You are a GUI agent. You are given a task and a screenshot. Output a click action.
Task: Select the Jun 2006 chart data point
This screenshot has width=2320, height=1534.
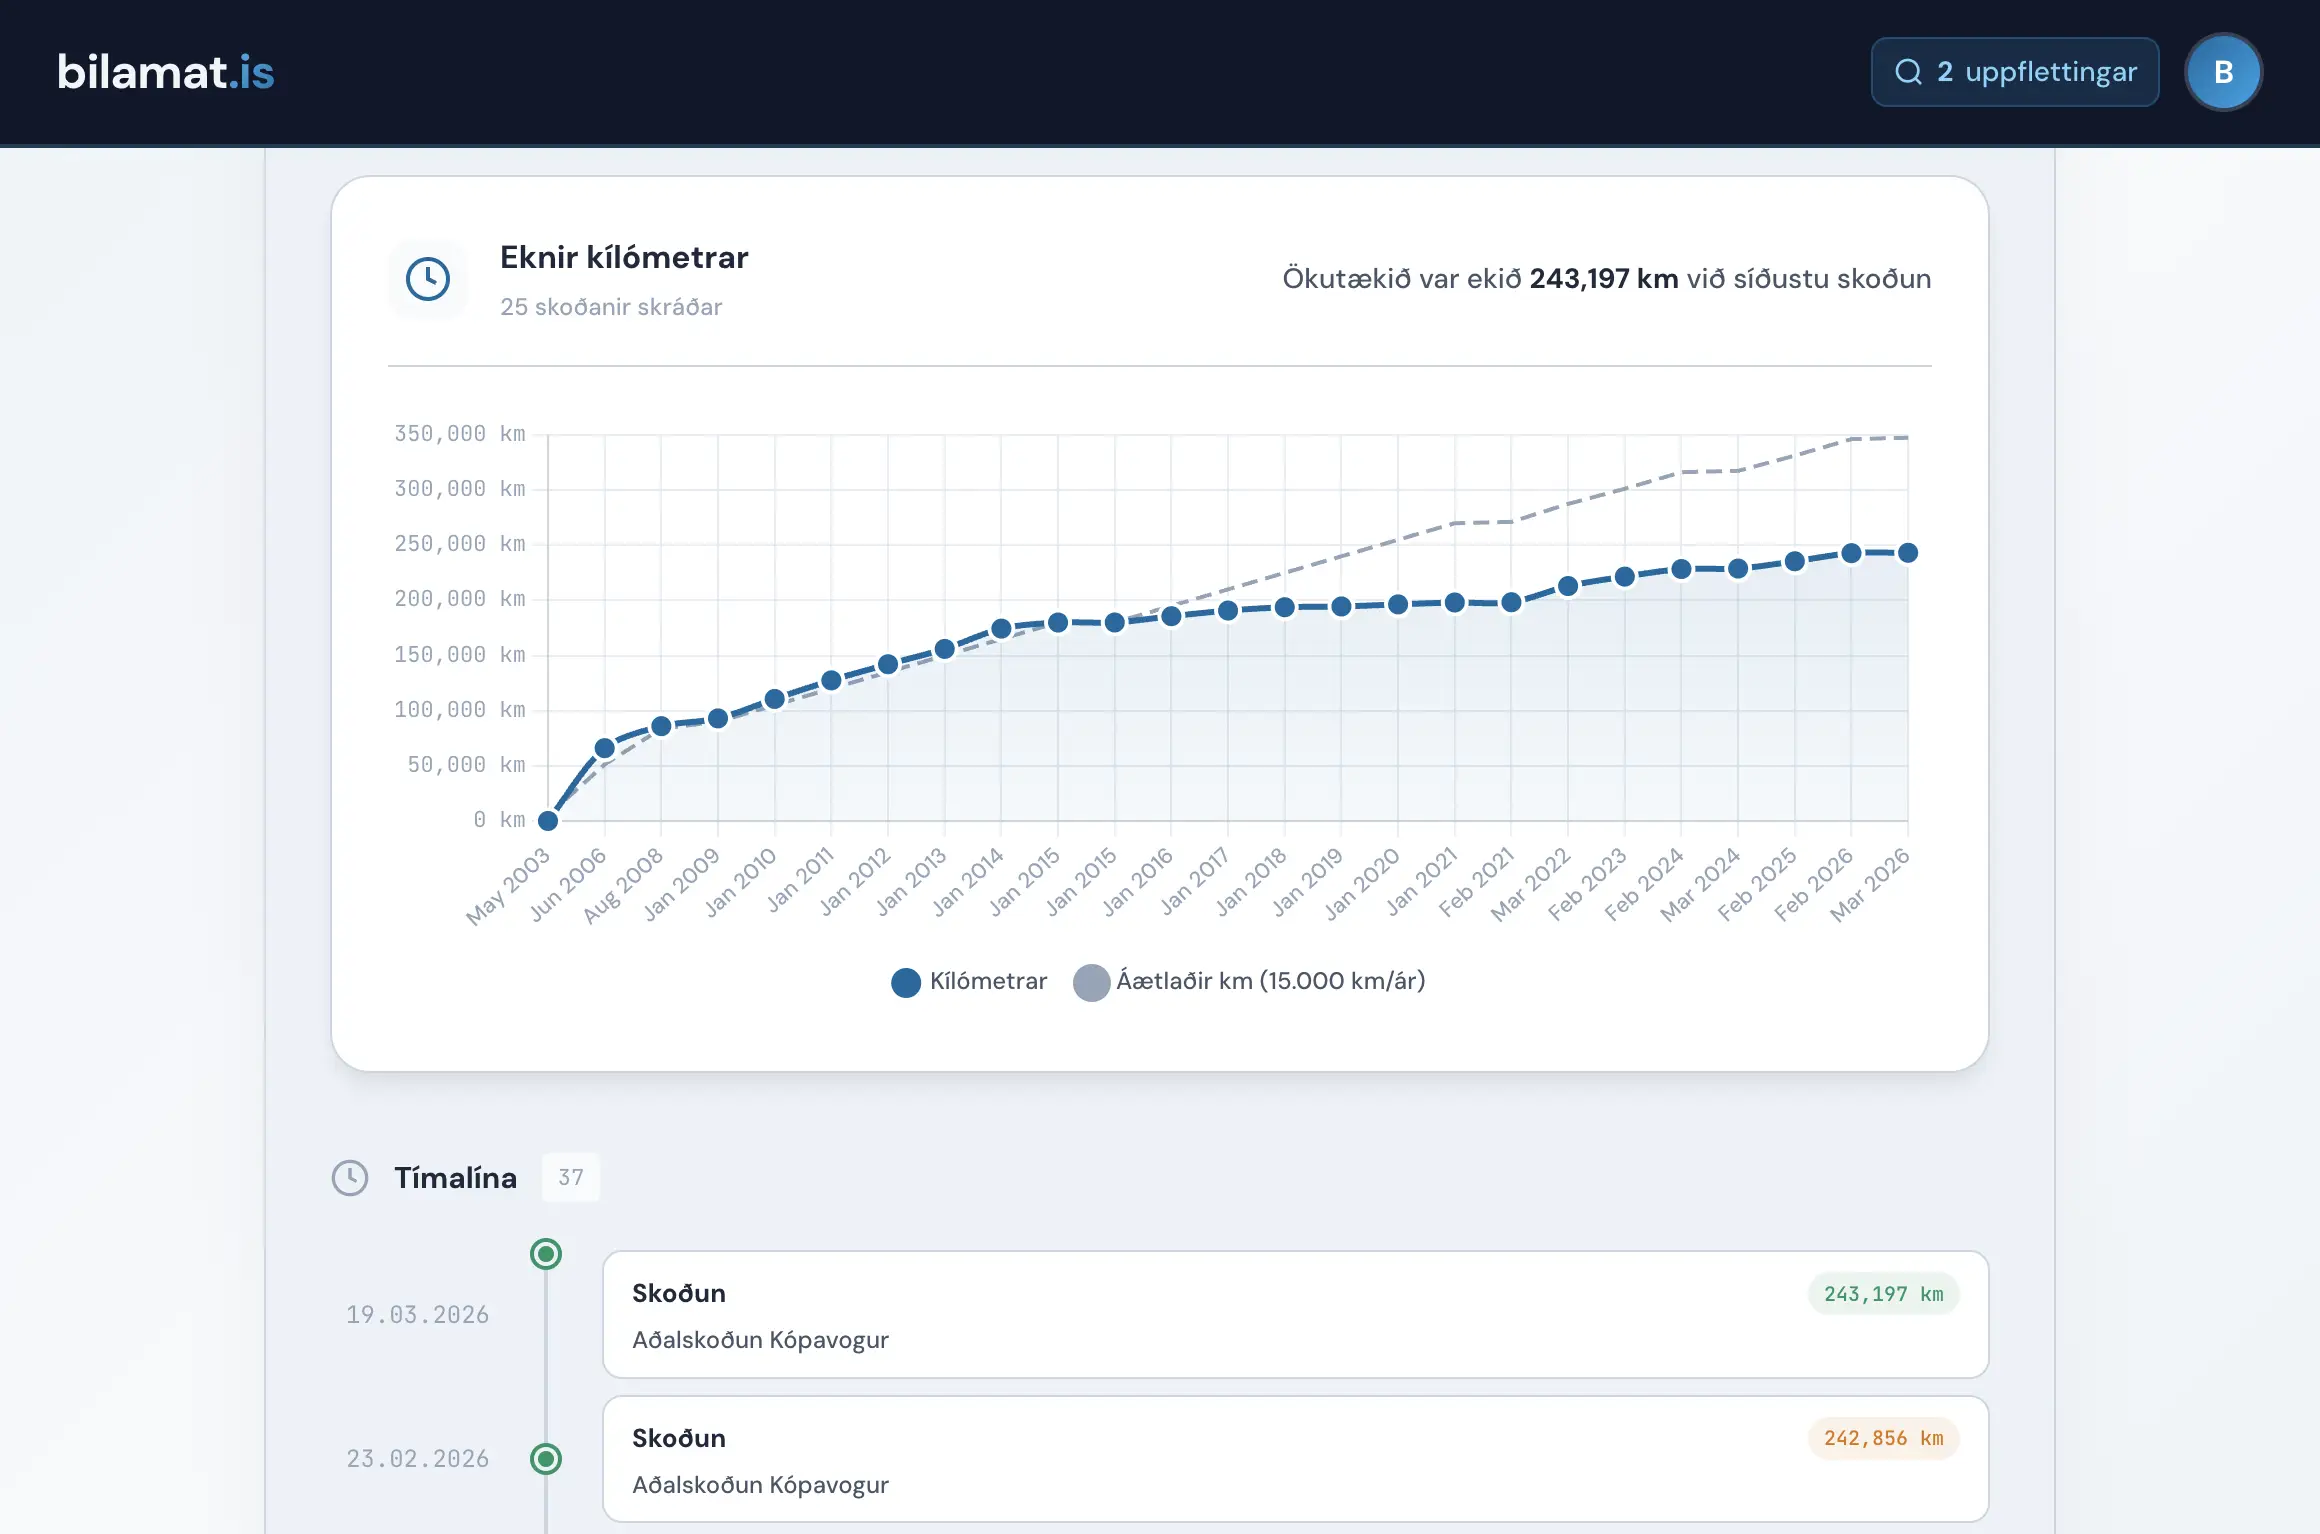coord(605,748)
